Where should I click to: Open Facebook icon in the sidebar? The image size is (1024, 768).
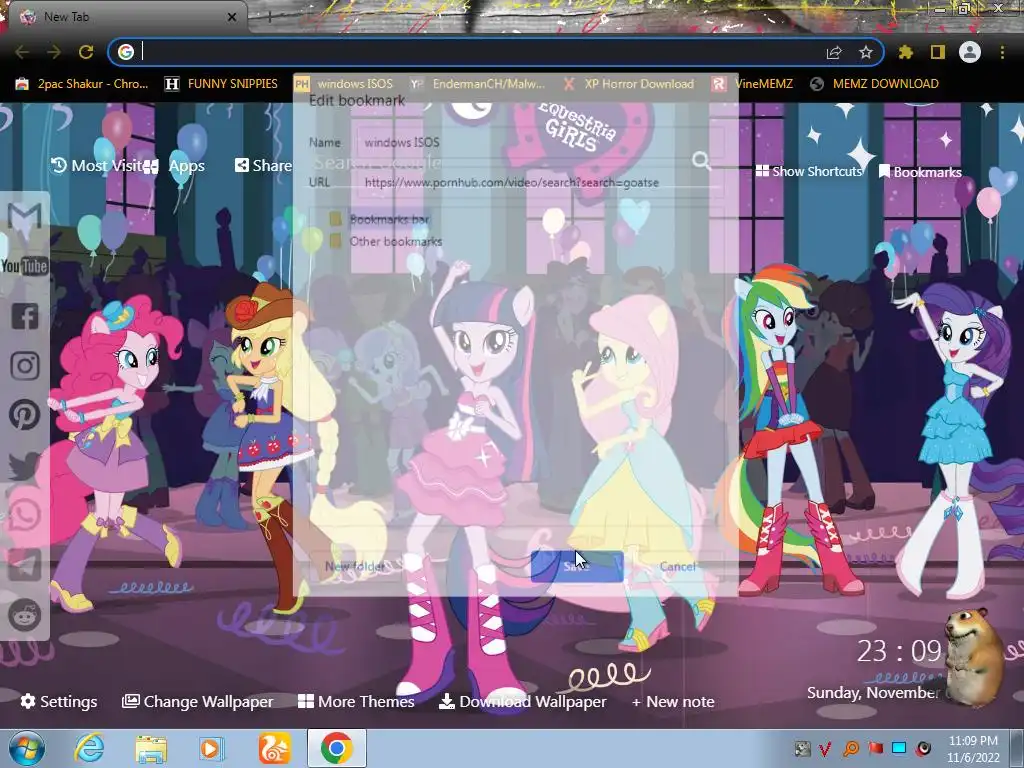(x=25, y=316)
